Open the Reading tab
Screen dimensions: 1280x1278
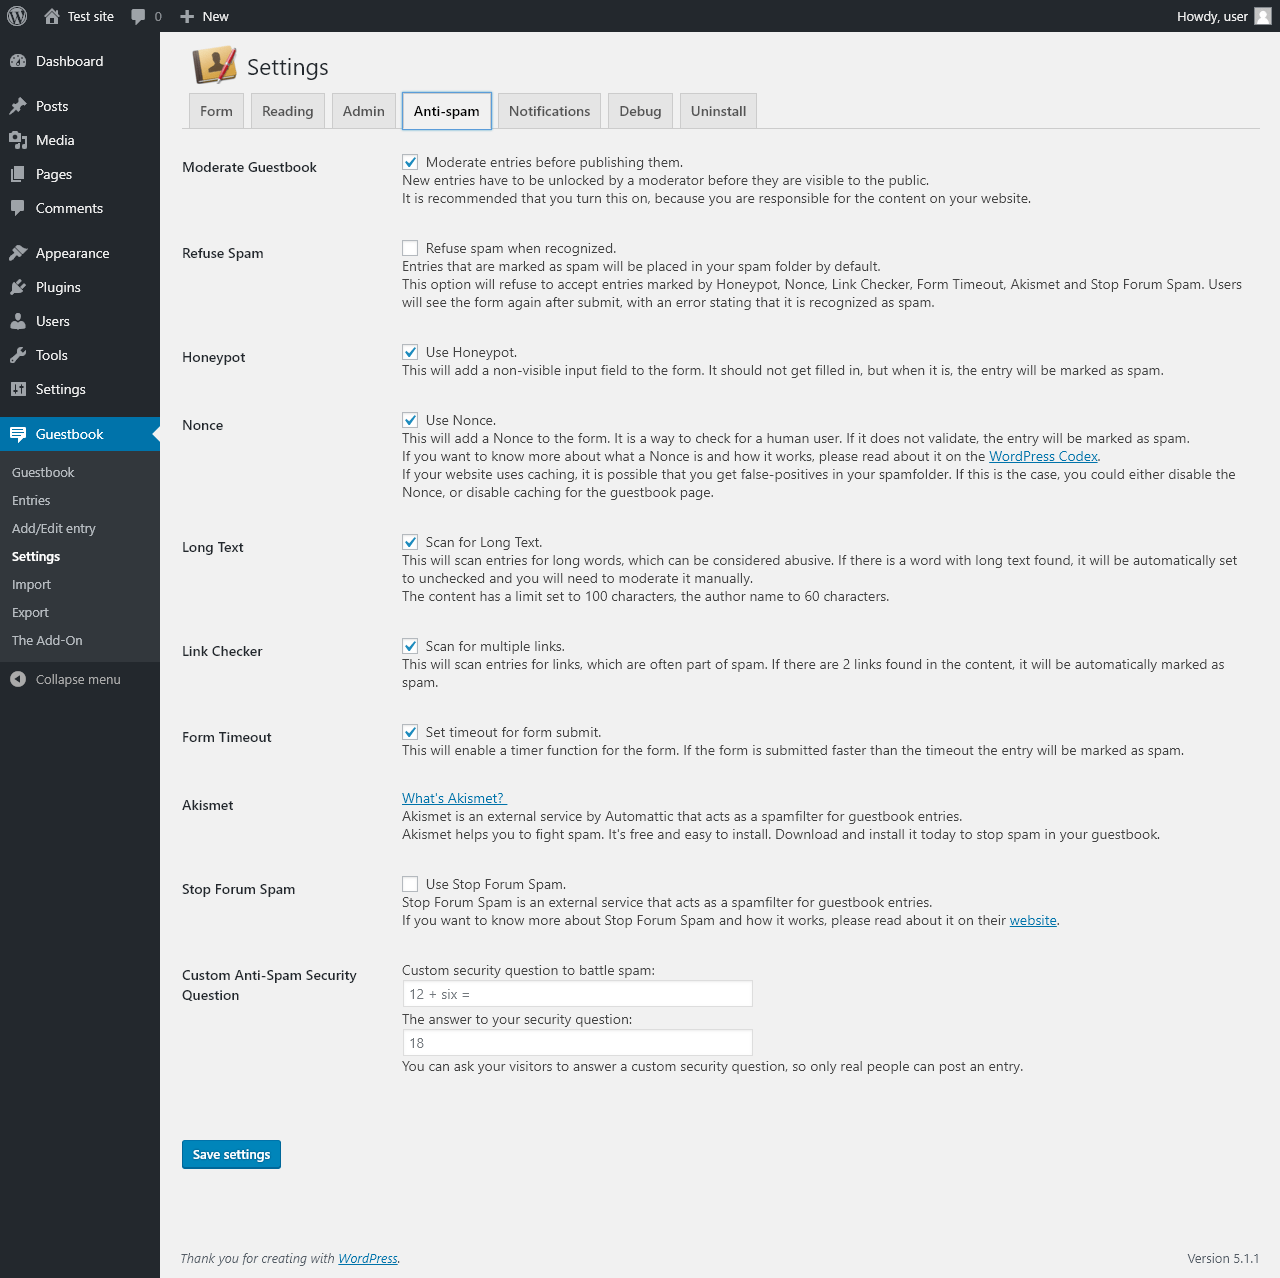coord(288,111)
